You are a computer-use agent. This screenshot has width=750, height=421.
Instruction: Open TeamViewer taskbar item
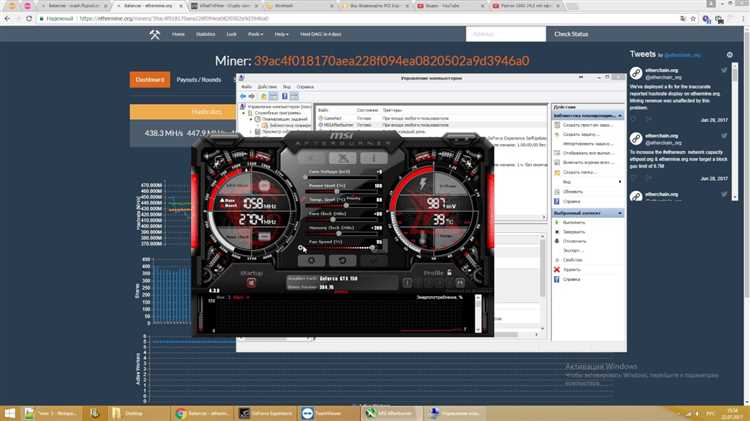coord(330,413)
